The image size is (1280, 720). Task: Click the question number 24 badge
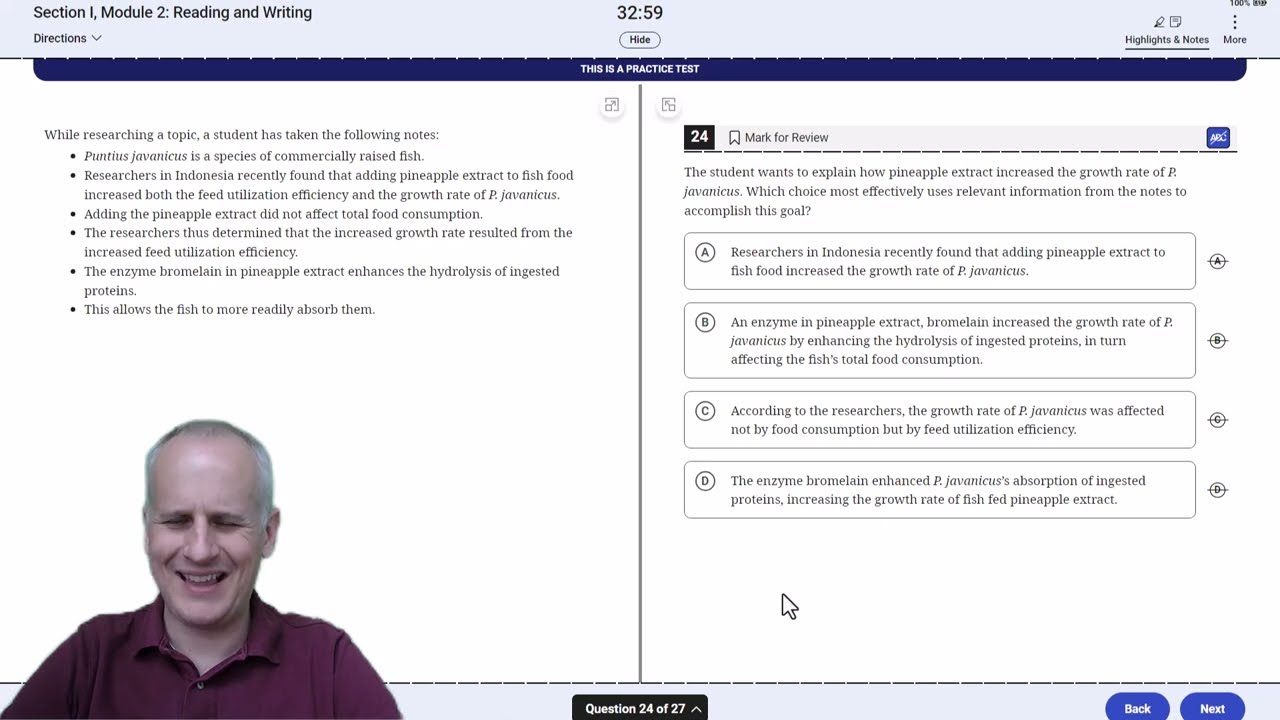[x=699, y=137]
